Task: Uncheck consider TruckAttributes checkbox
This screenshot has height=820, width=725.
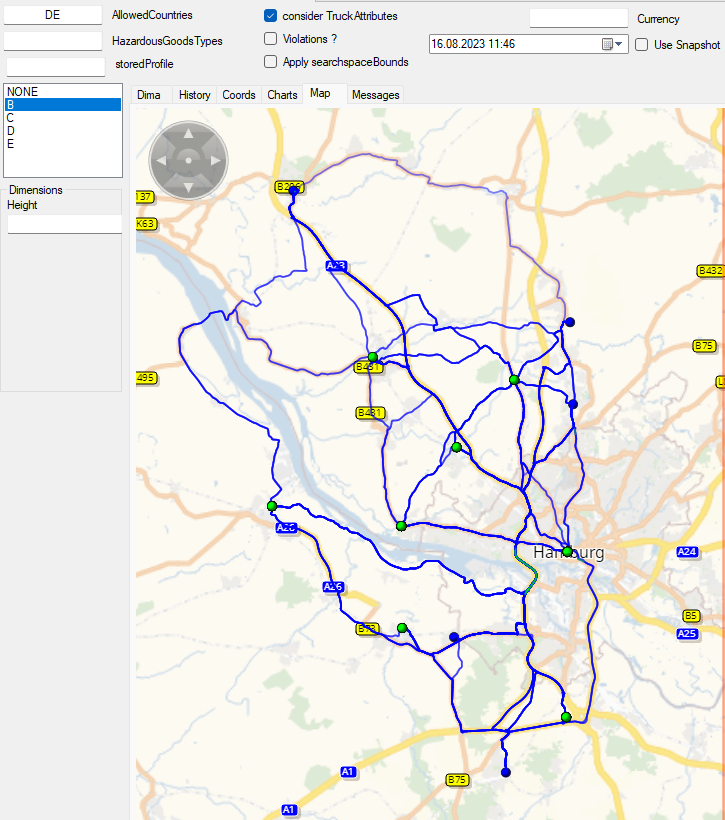Action: coord(271,16)
